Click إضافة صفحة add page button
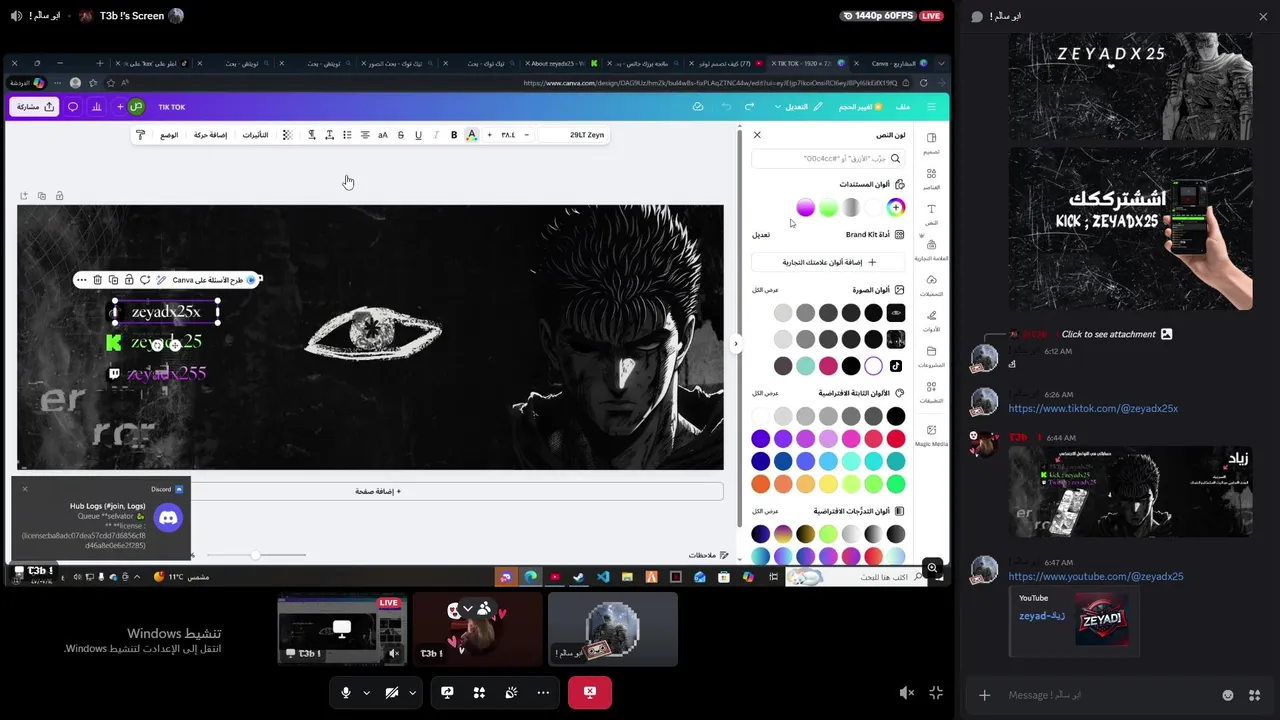The width and height of the screenshot is (1280, 720). (x=378, y=491)
